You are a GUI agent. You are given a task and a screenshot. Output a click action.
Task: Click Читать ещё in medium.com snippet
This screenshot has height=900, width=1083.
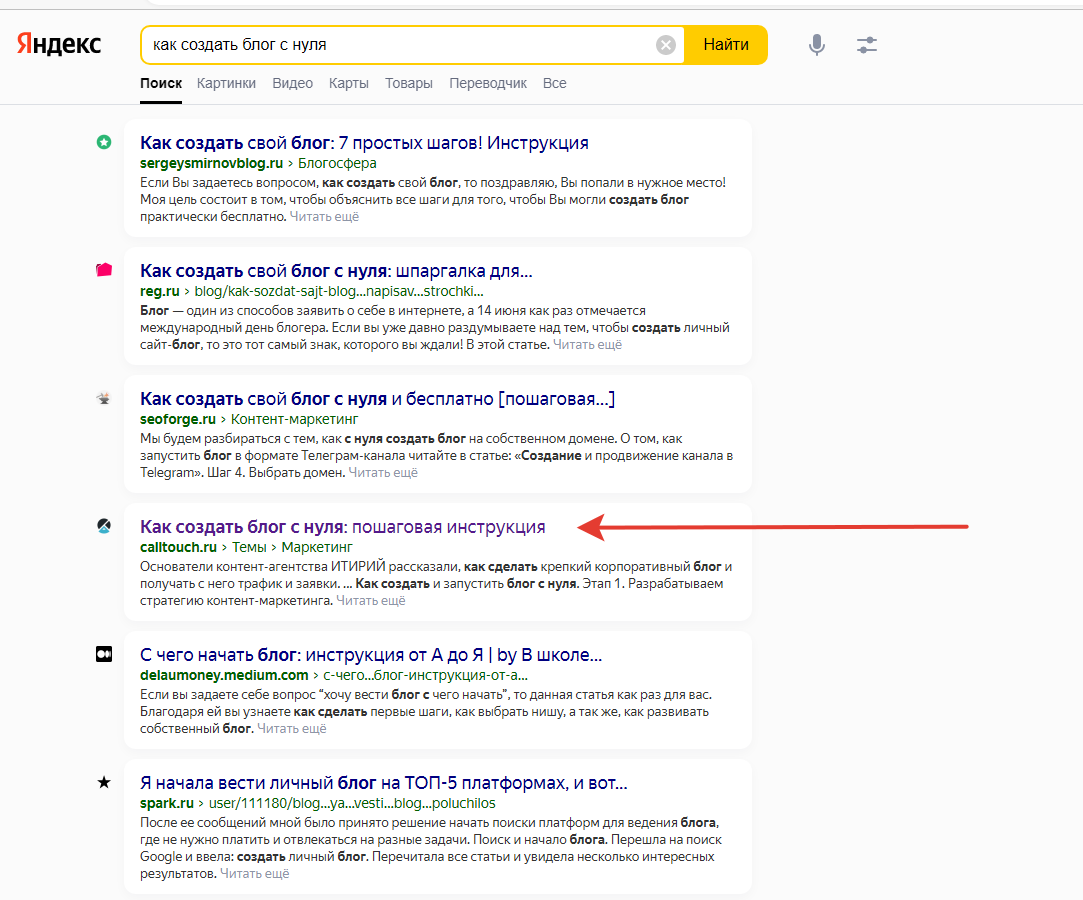pos(291,728)
